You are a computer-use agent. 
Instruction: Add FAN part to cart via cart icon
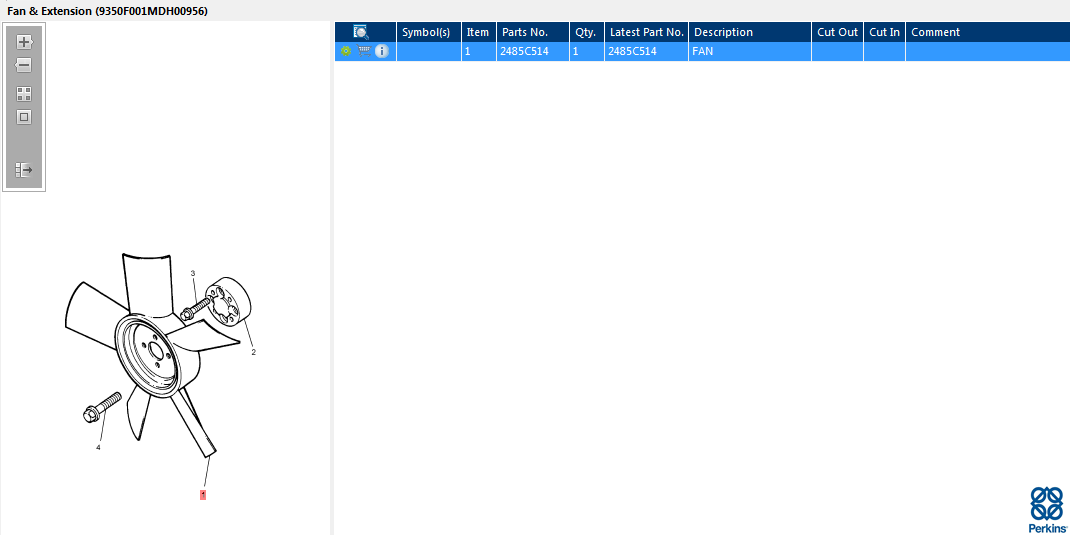click(364, 51)
